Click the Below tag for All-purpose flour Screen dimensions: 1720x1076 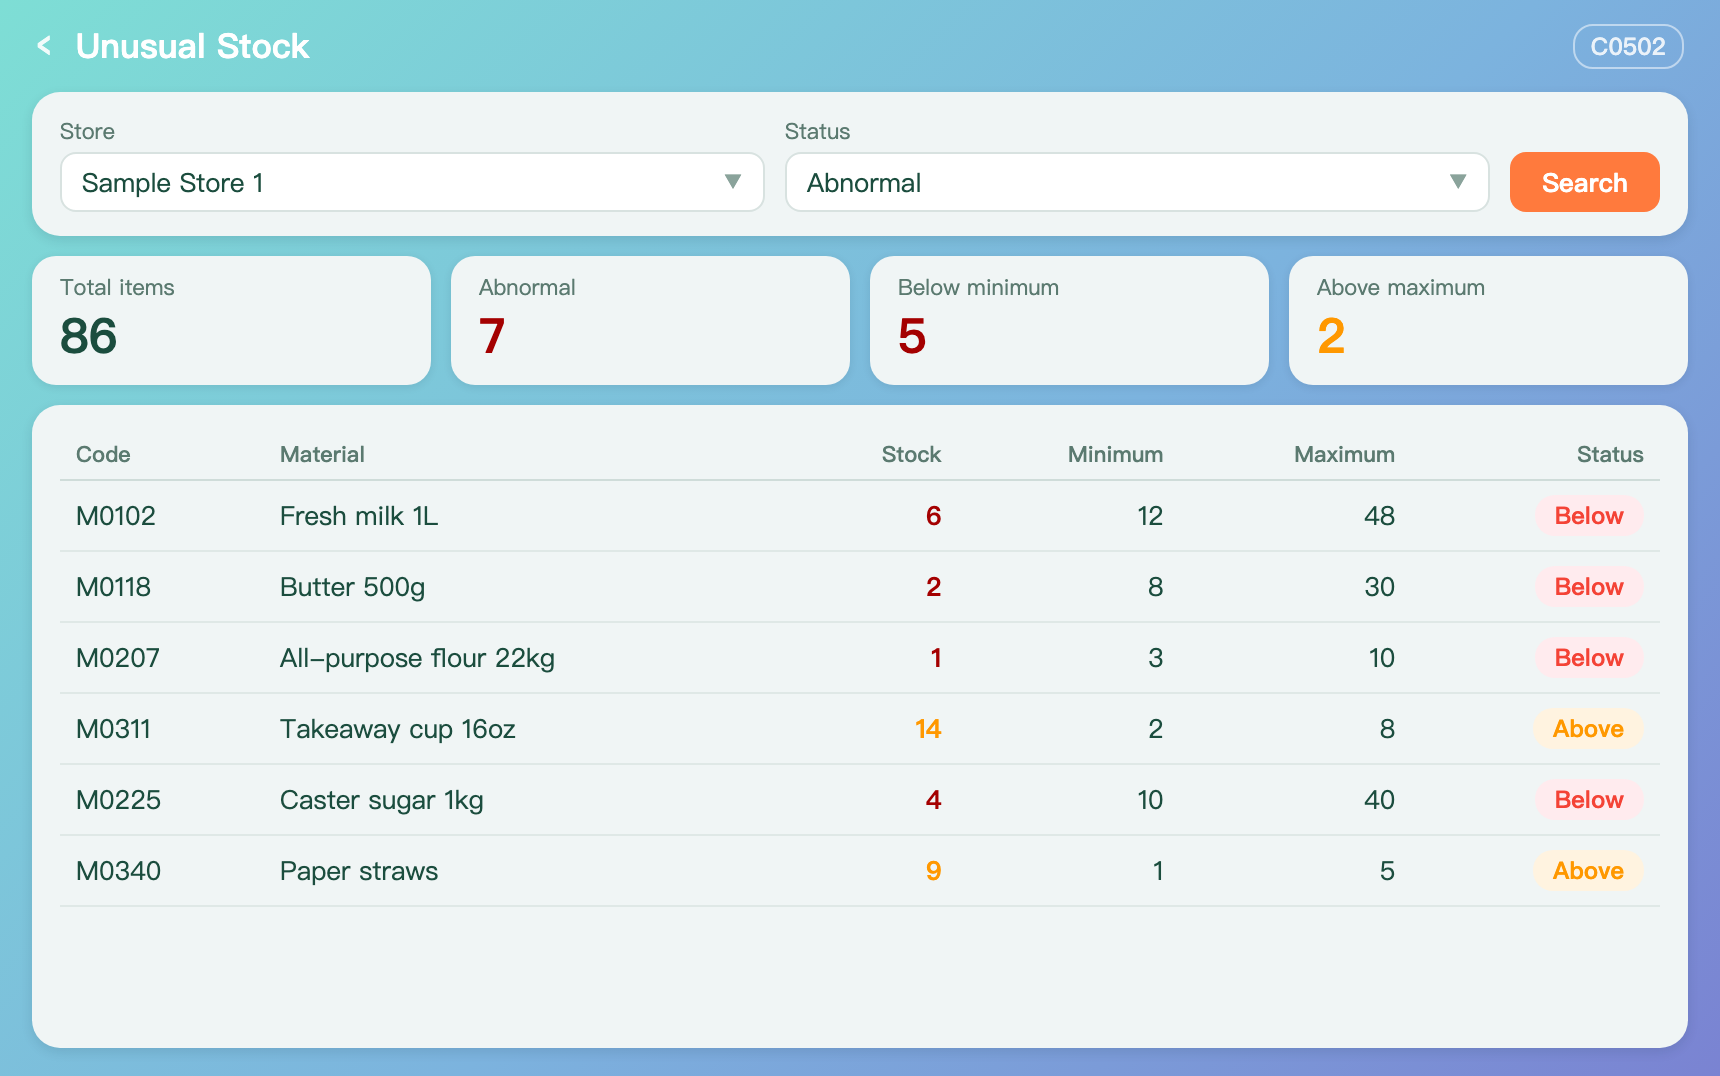(1589, 658)
